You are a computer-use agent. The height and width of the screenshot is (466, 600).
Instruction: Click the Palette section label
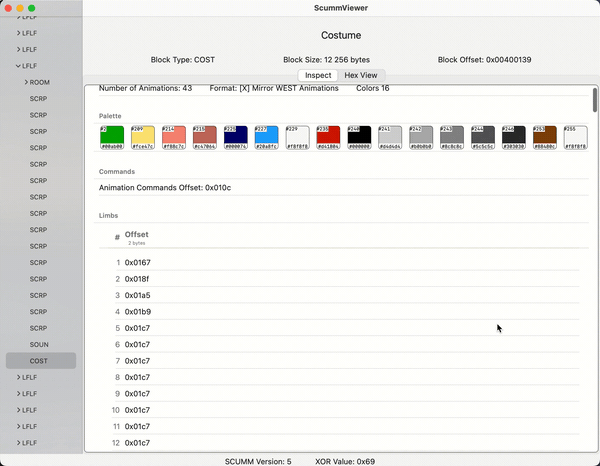[110, 116]
